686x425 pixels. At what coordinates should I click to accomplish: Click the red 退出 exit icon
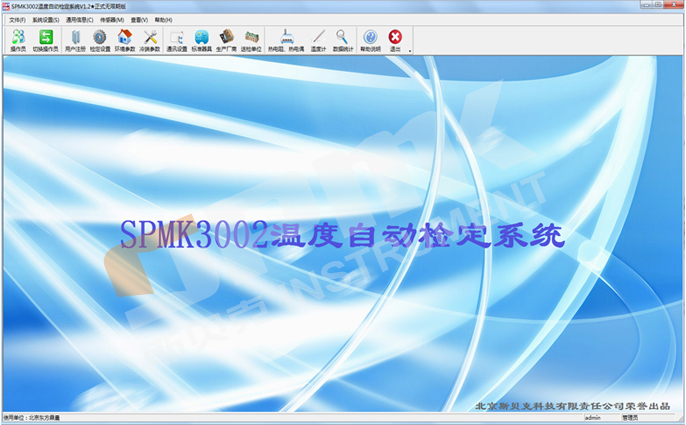(x=395, y=39)
